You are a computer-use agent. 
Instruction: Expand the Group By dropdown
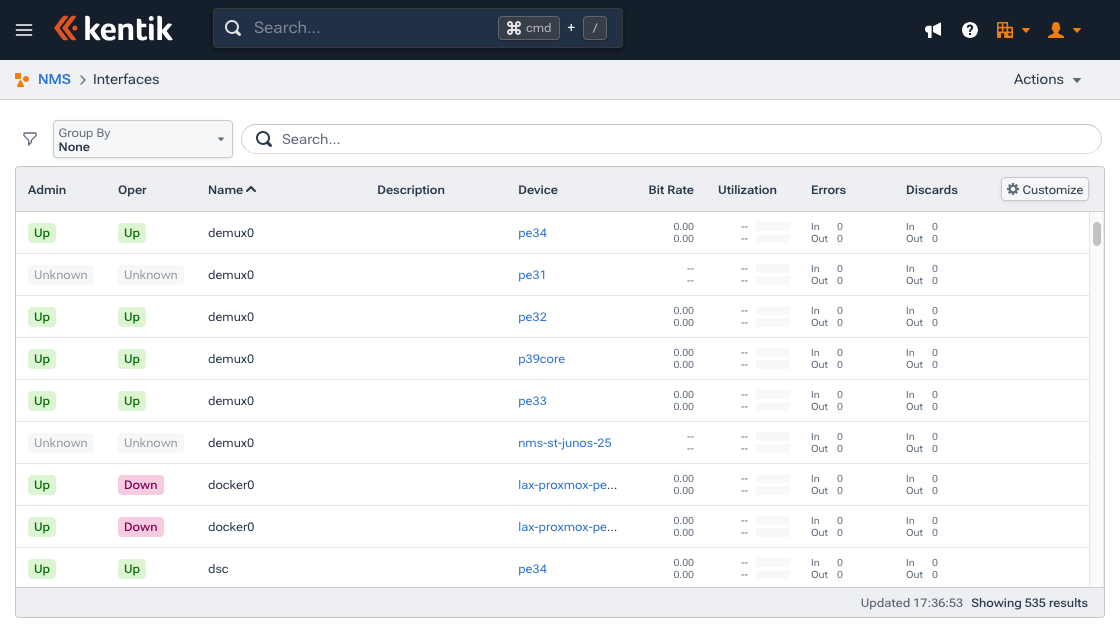pos(143,139)
